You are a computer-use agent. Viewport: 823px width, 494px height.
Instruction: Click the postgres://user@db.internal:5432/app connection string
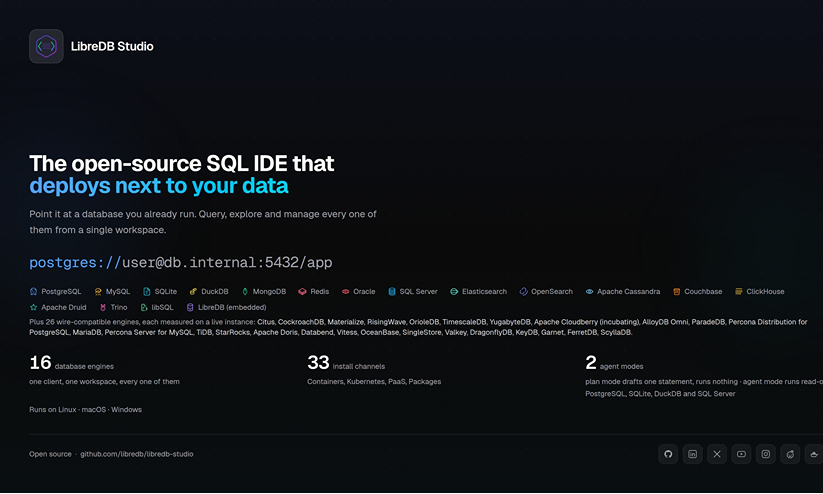coord(181,262)
